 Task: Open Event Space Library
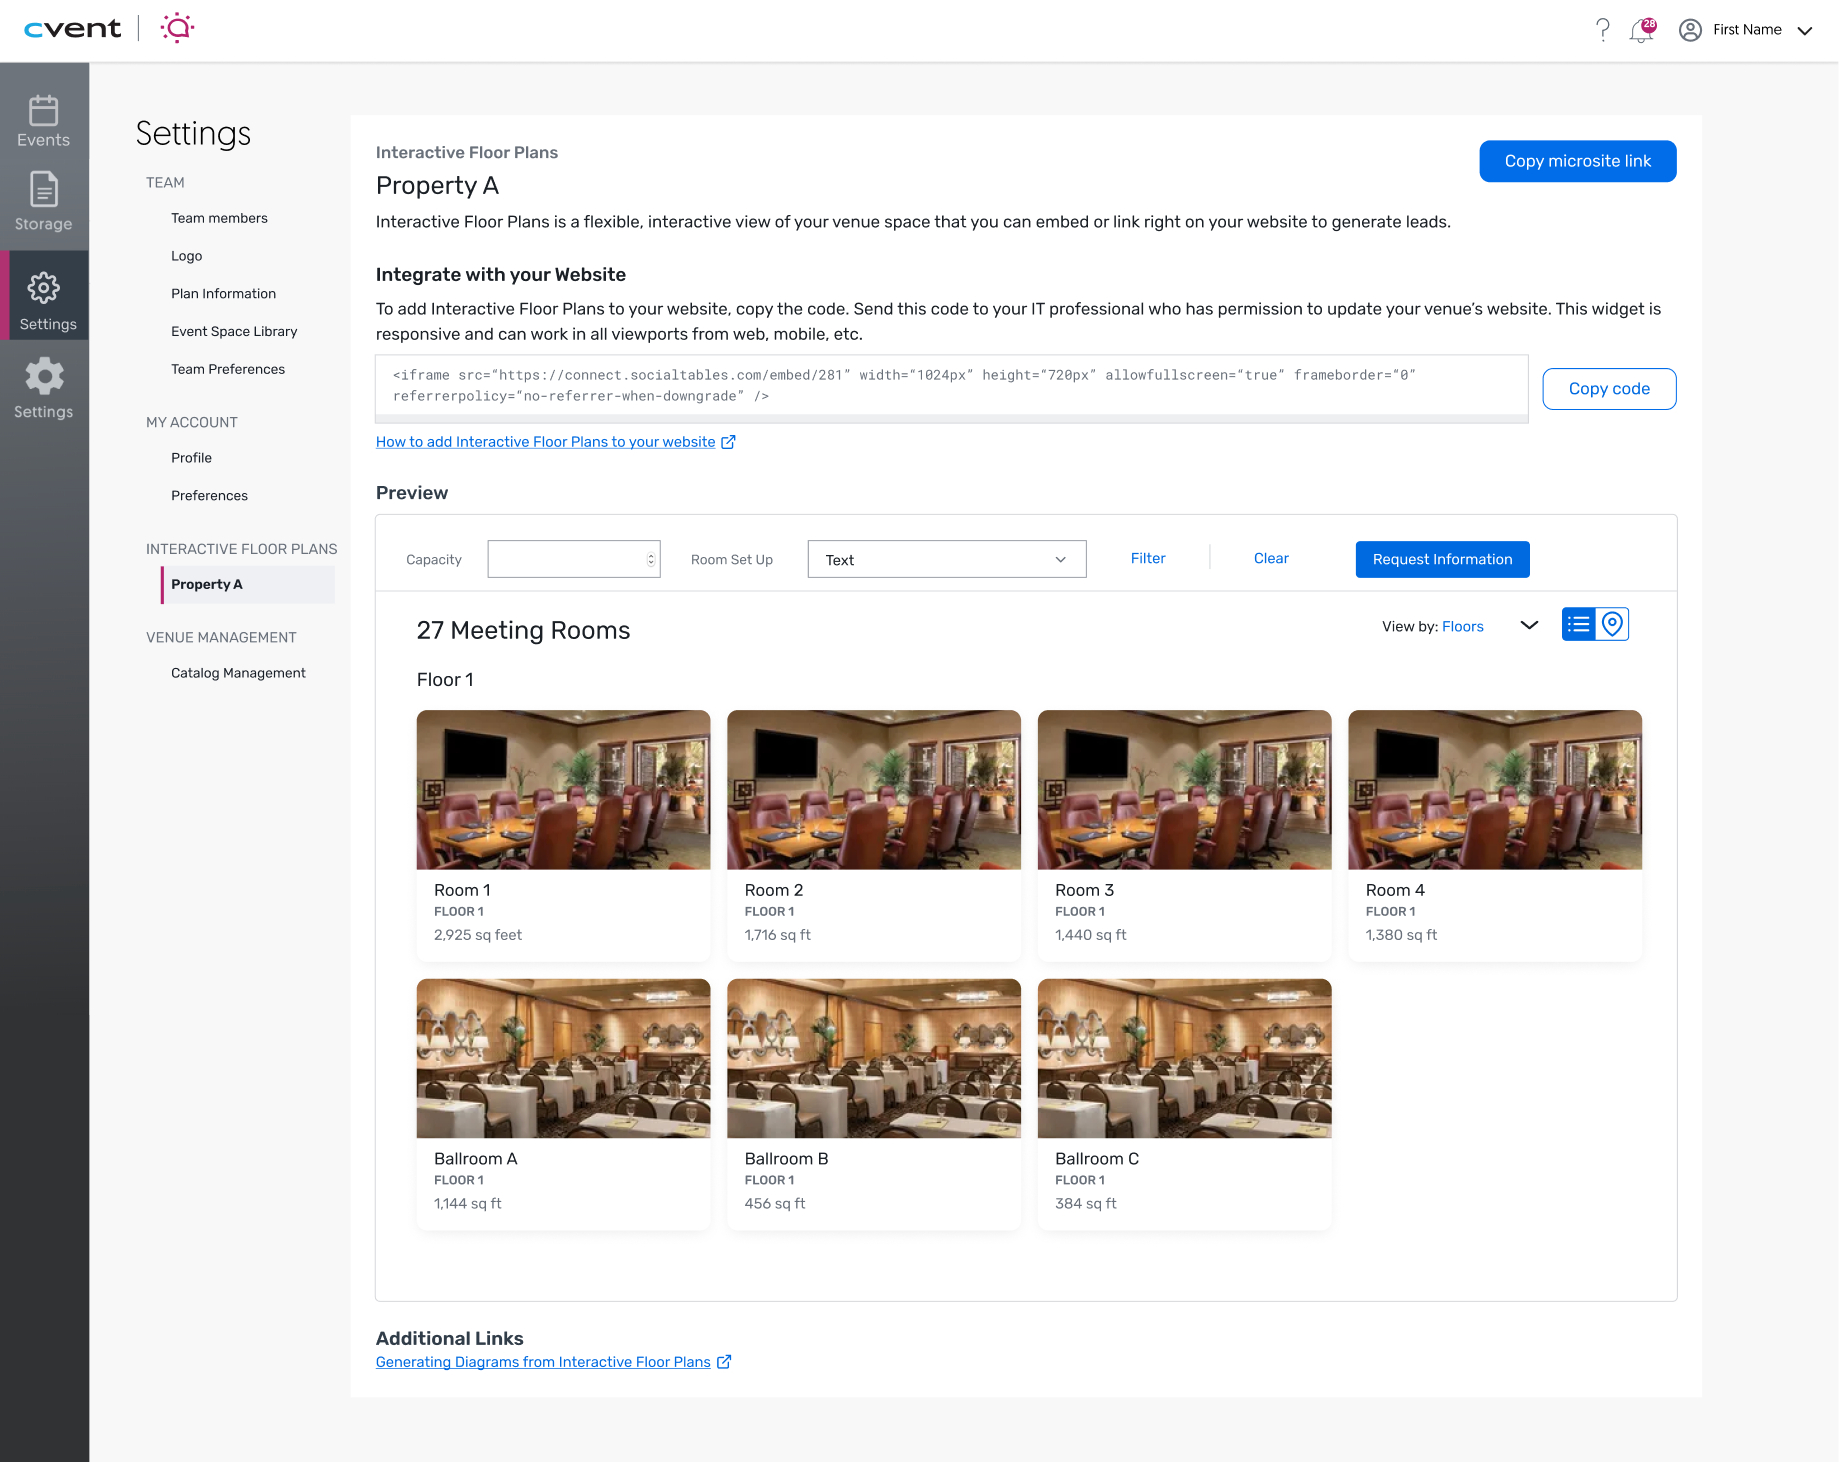(234, 332)
